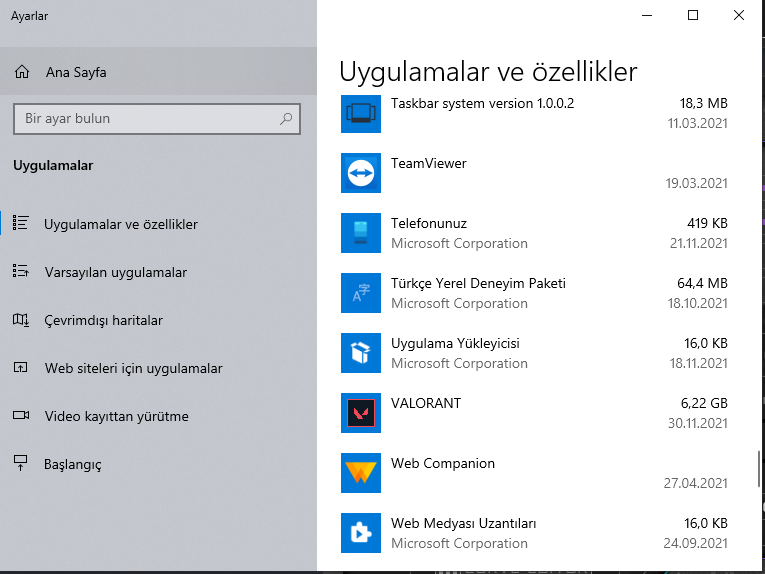Click Web Companion date 27.04.2021
The image size is (765, 574).
click(695, 483)
